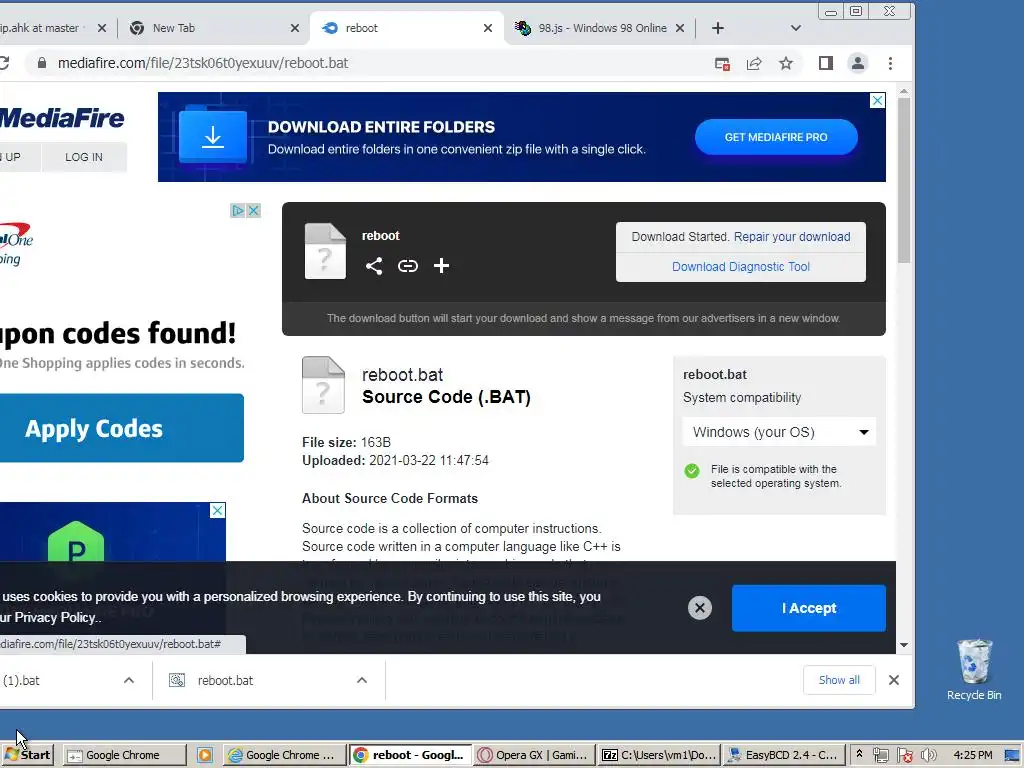Click Privacy Policy in cookie banner
Viewport: 1024px width, 768px height.
pyautogui.click(x=55, y=617)
